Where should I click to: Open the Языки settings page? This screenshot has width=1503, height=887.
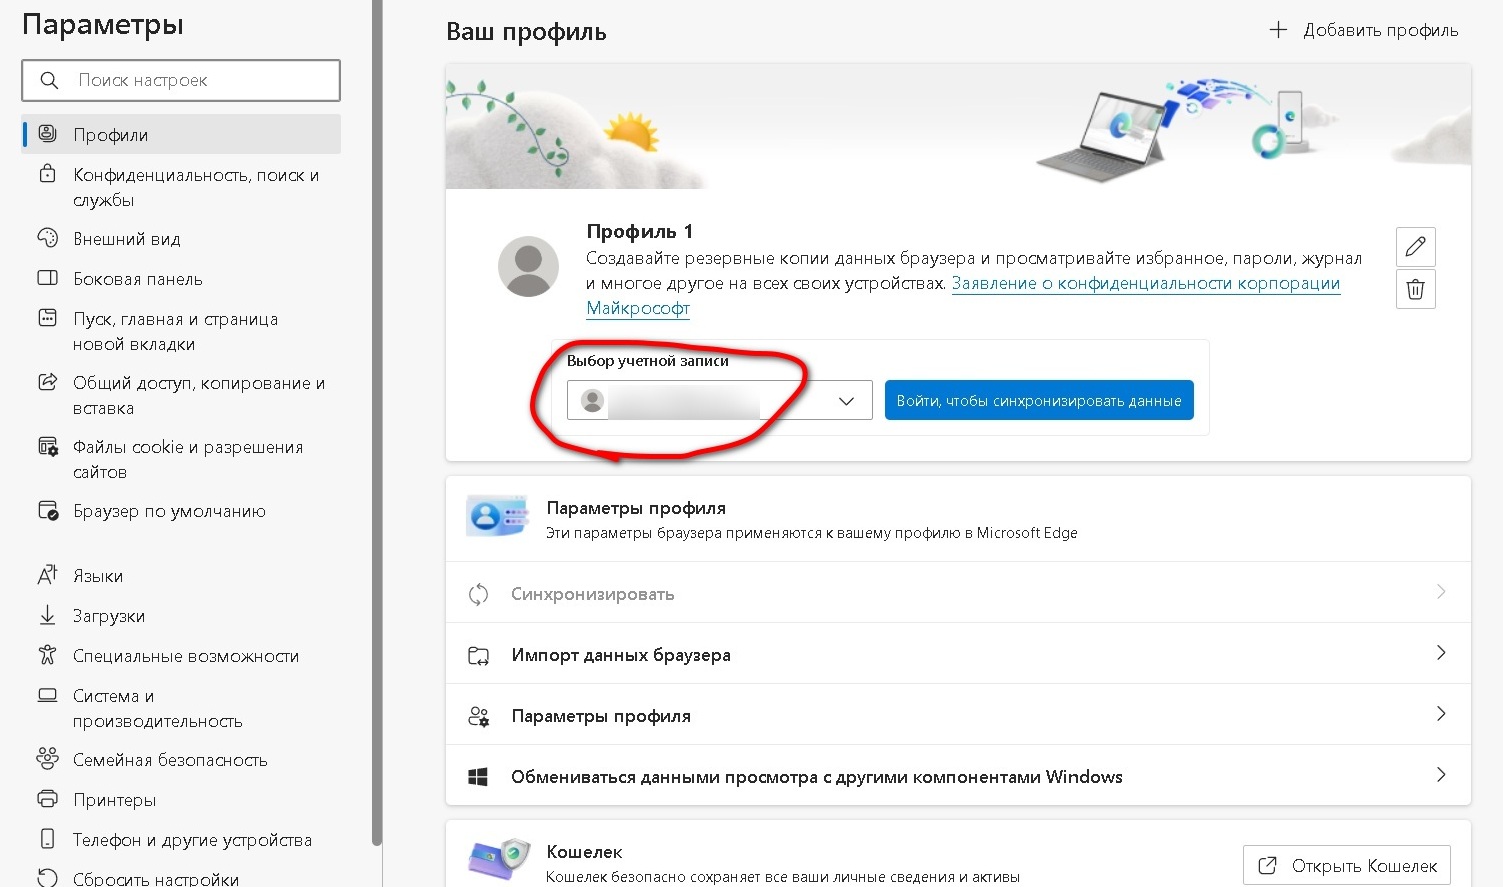pyautogui.click(x=181, y=576)
